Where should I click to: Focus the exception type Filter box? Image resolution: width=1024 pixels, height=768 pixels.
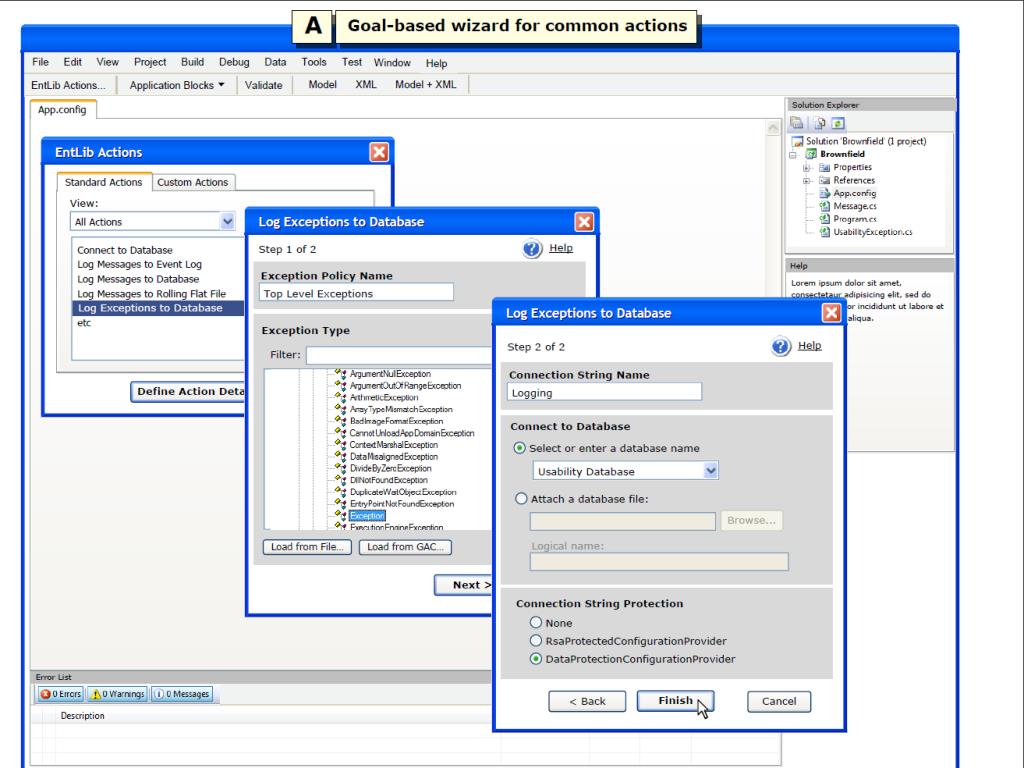400,355
